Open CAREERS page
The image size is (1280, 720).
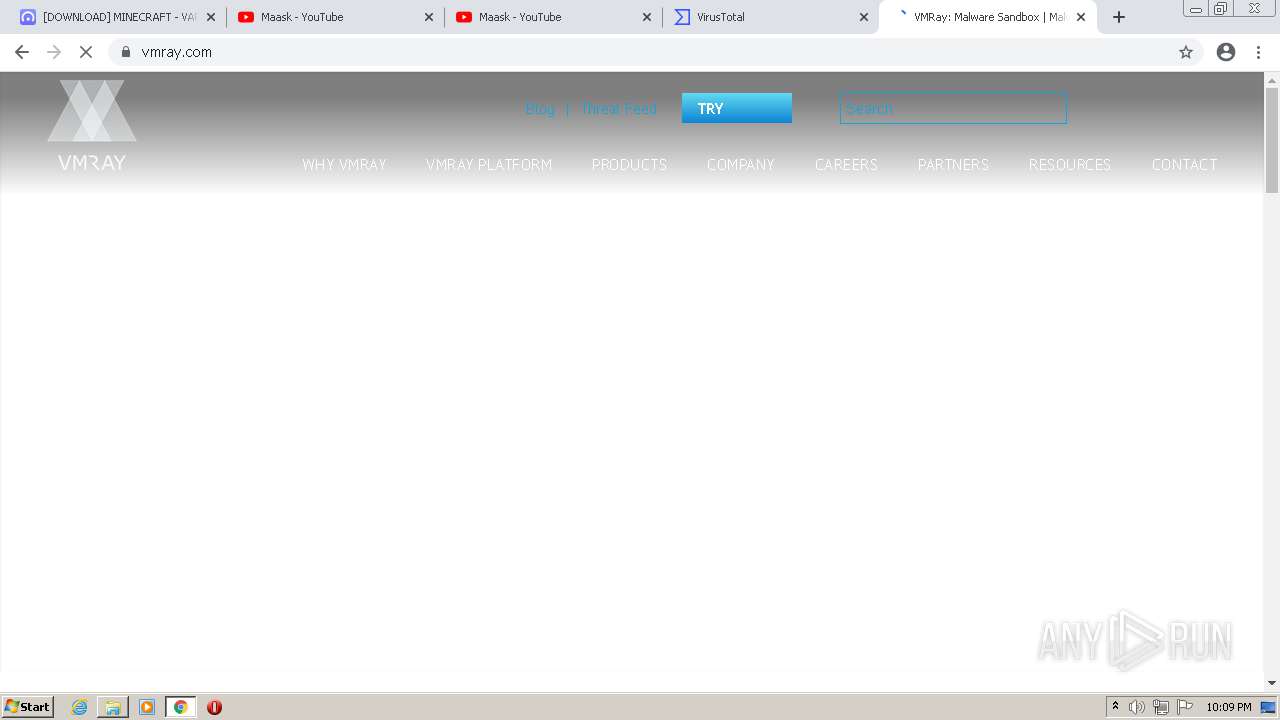tap(846, 165)
